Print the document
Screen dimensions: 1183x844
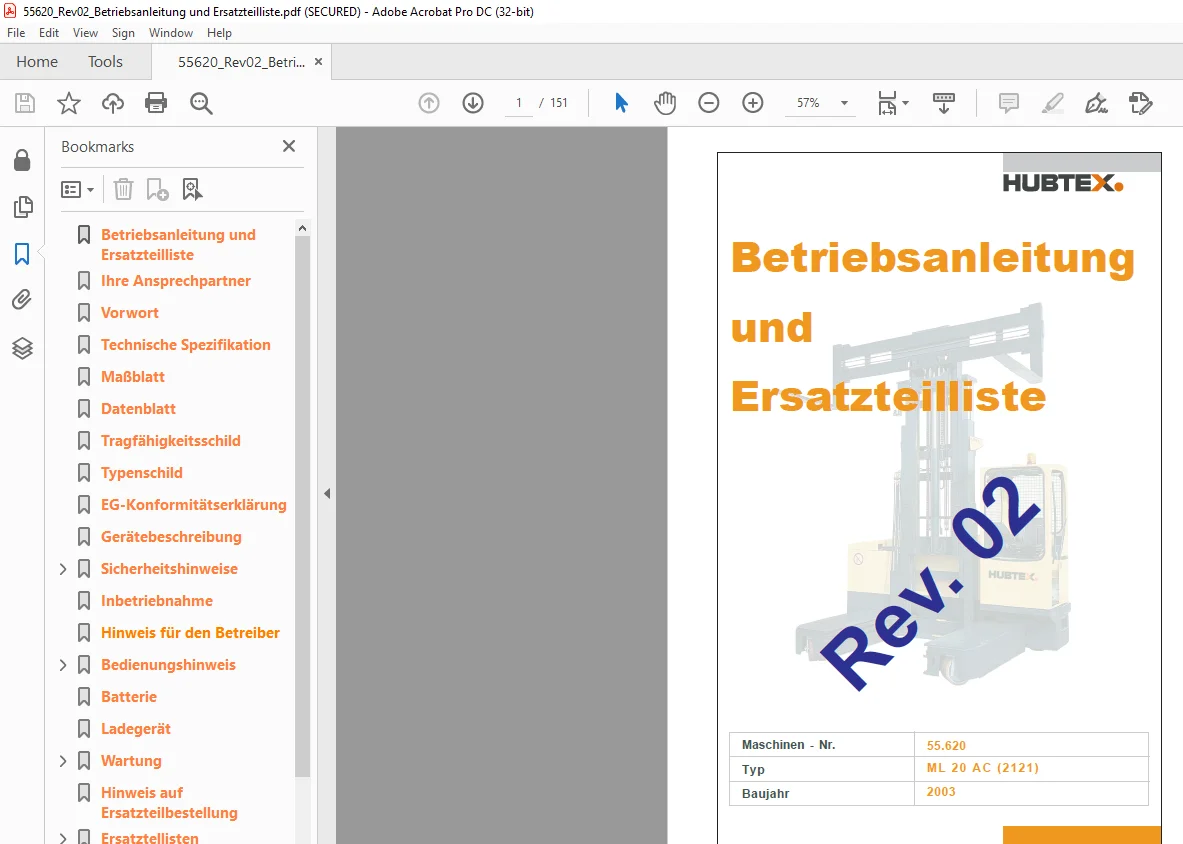click(x=156, y=103)
